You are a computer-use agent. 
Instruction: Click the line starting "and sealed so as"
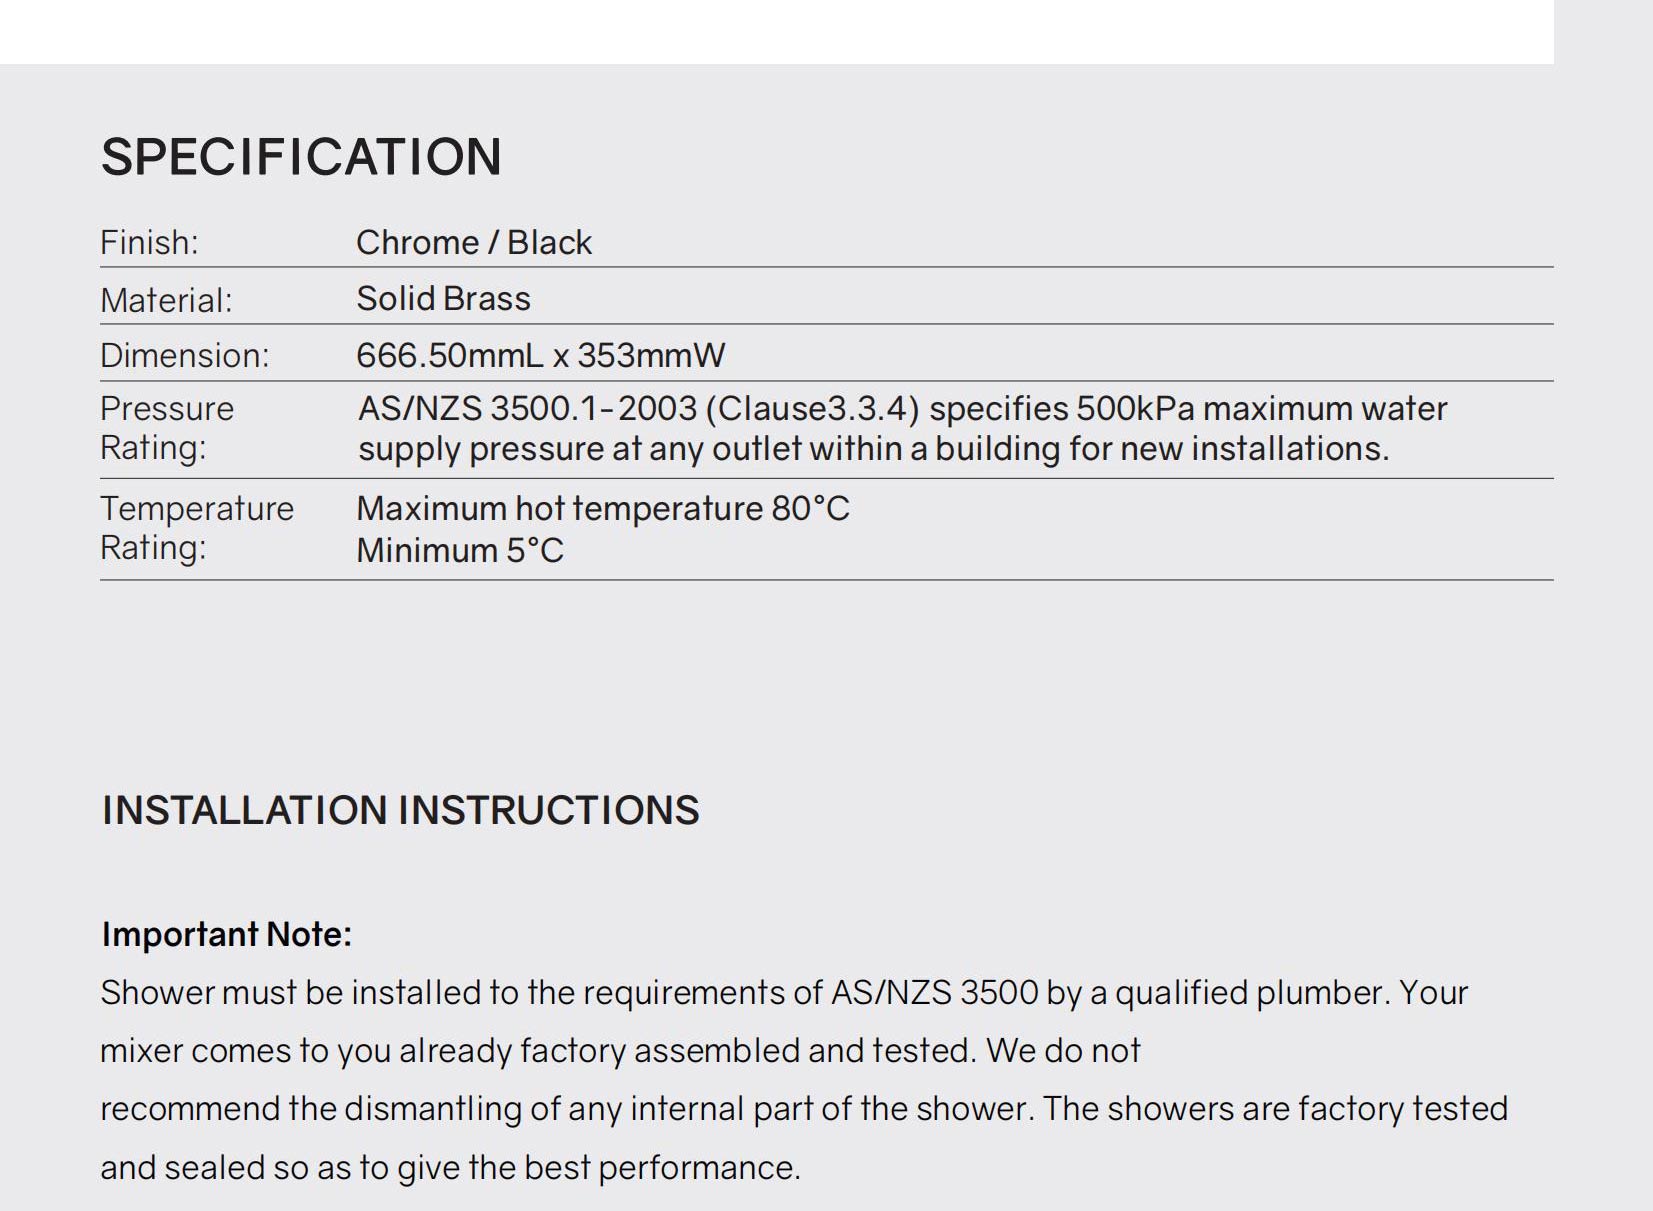click(x=450, y=1168)
